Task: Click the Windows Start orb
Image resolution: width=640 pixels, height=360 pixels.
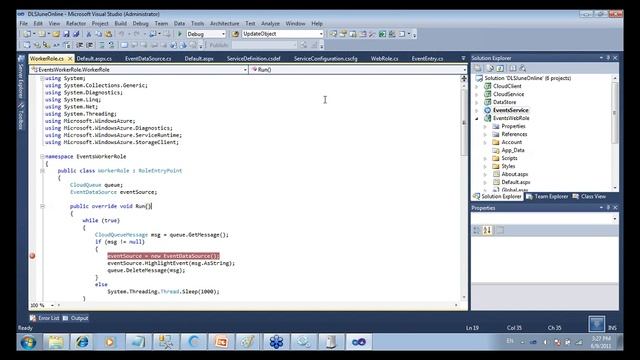Action: [x=28, y=342]
